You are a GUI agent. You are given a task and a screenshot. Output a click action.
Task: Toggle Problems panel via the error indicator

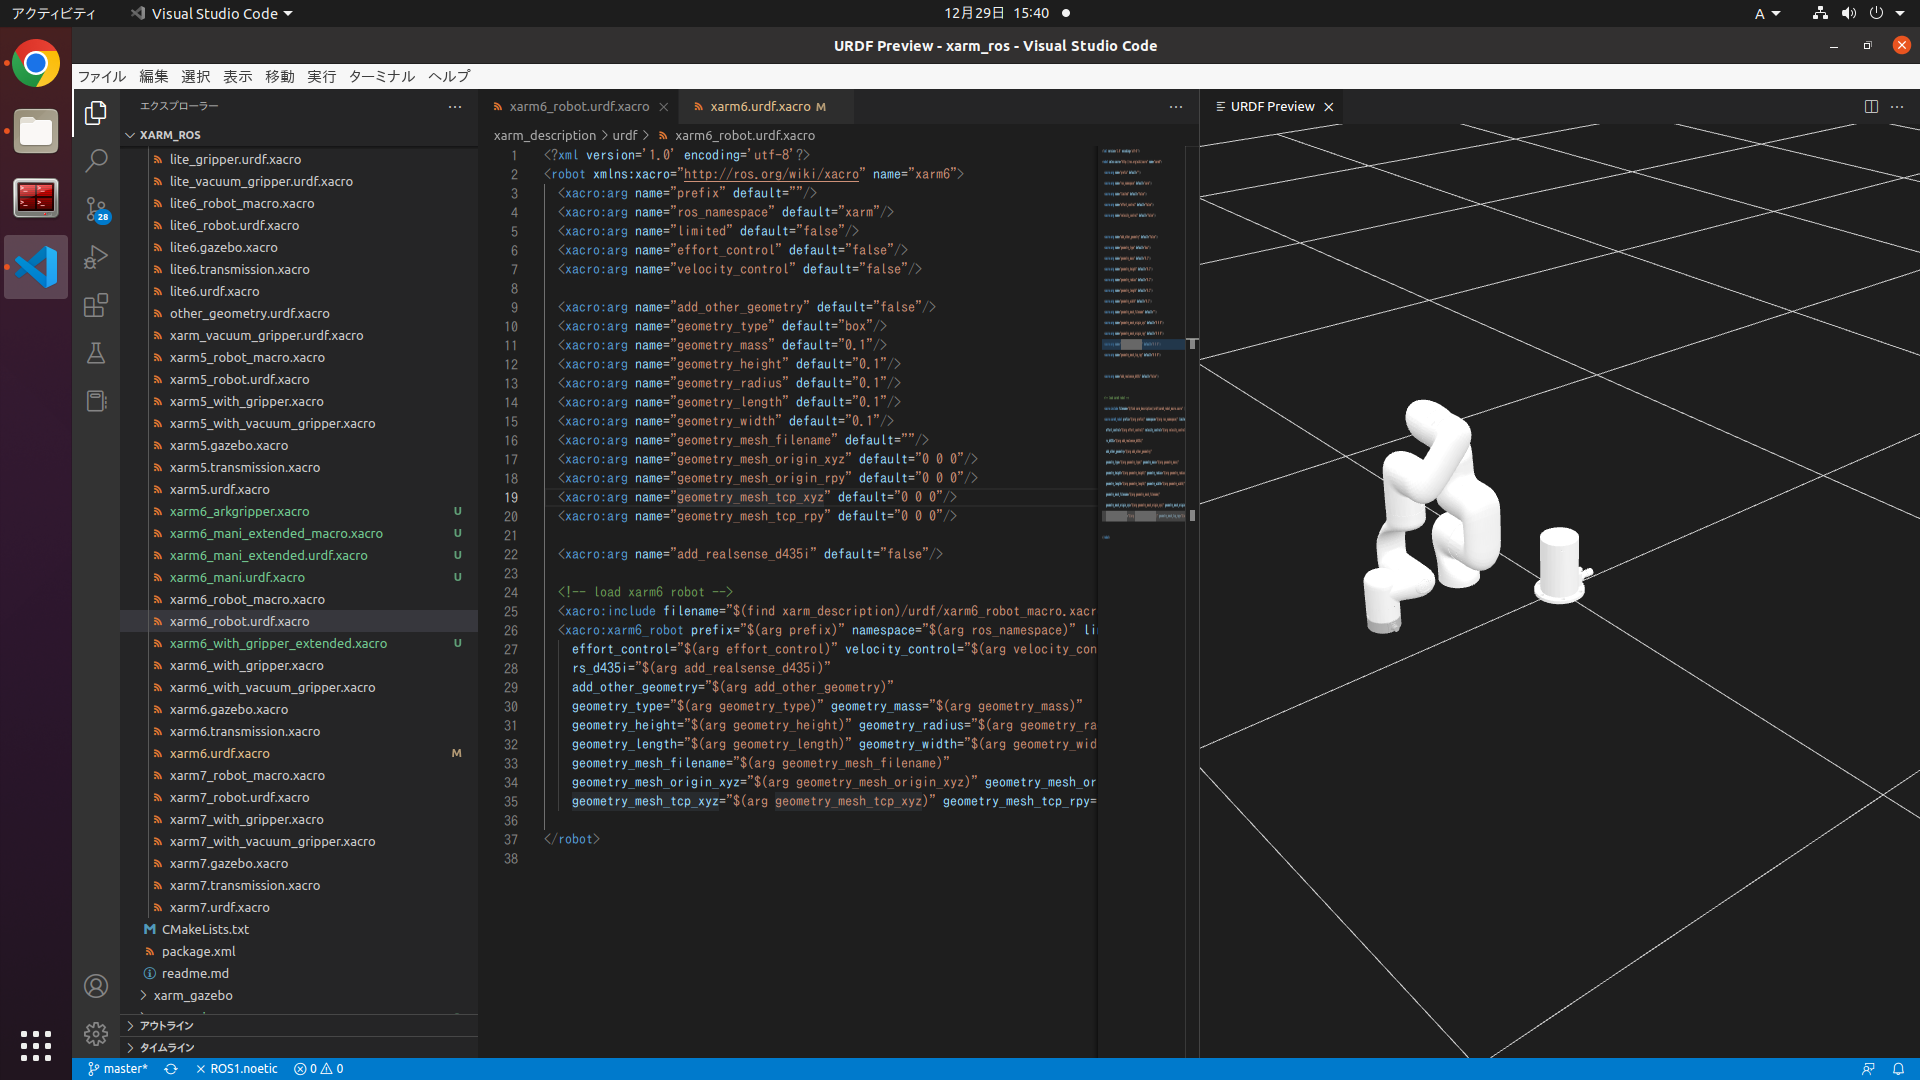pos(318,1068)
